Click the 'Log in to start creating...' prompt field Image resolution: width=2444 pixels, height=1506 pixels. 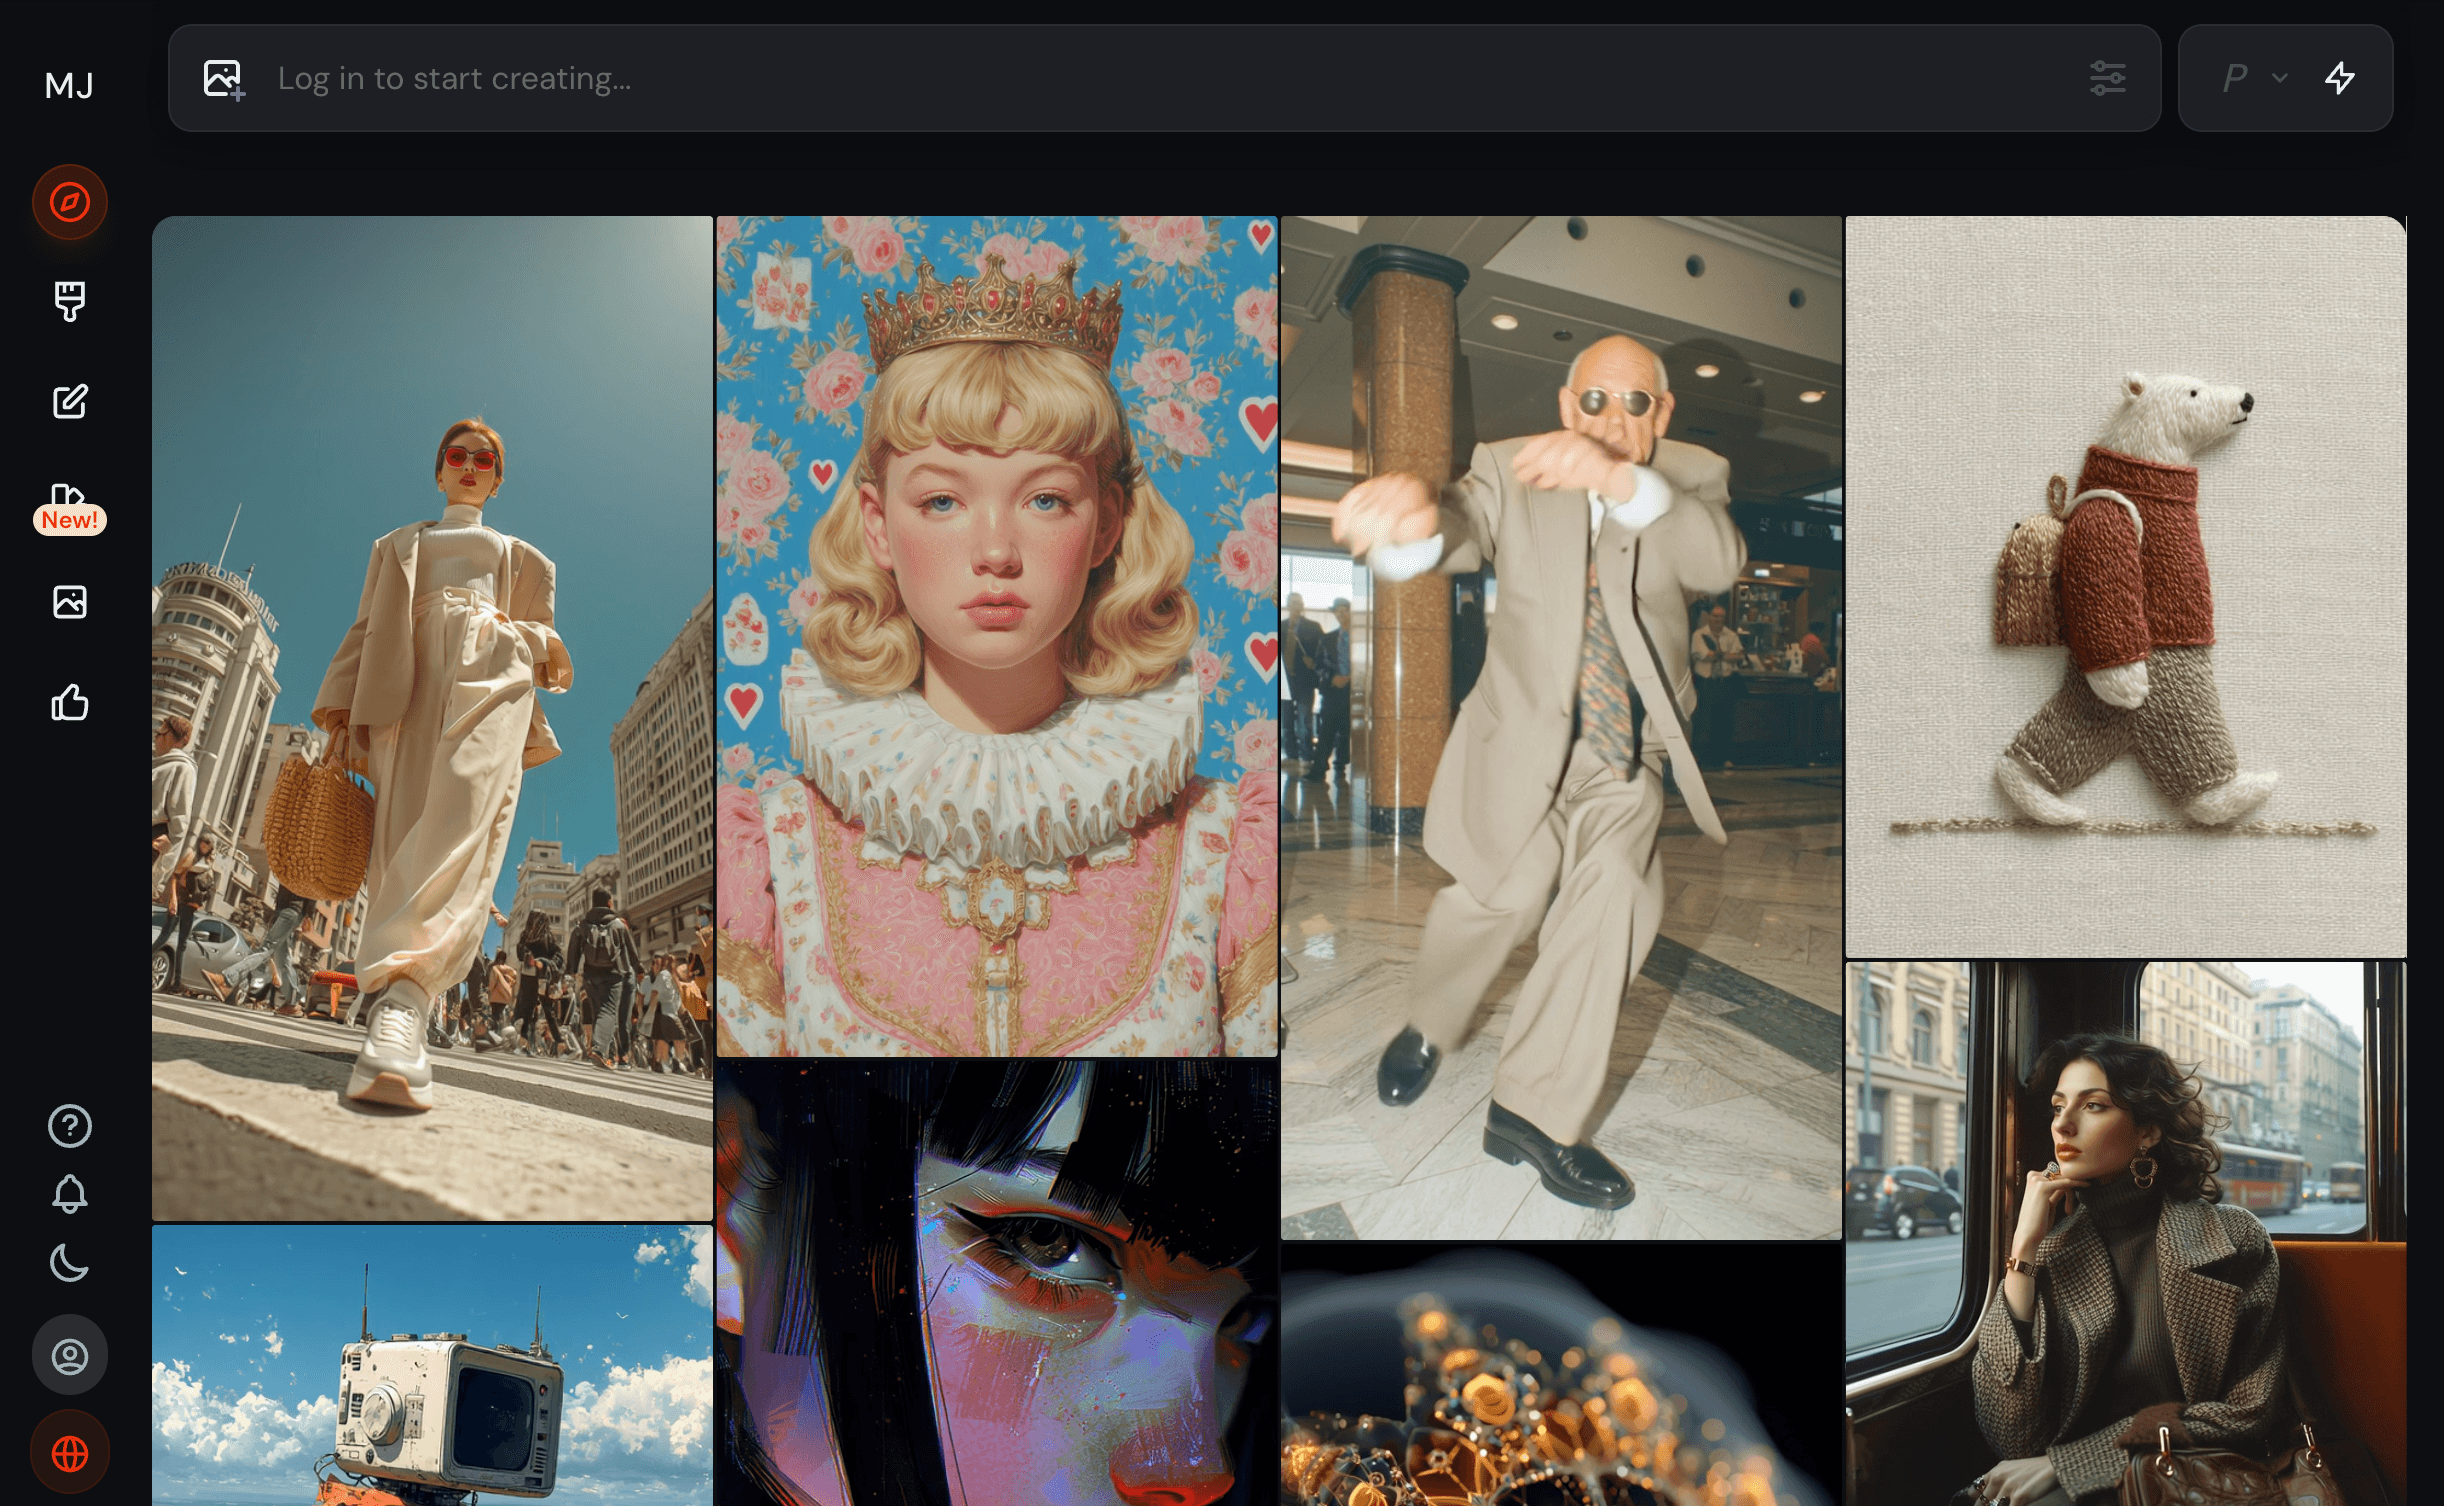pyautogui.click(x=1165, y=78)
